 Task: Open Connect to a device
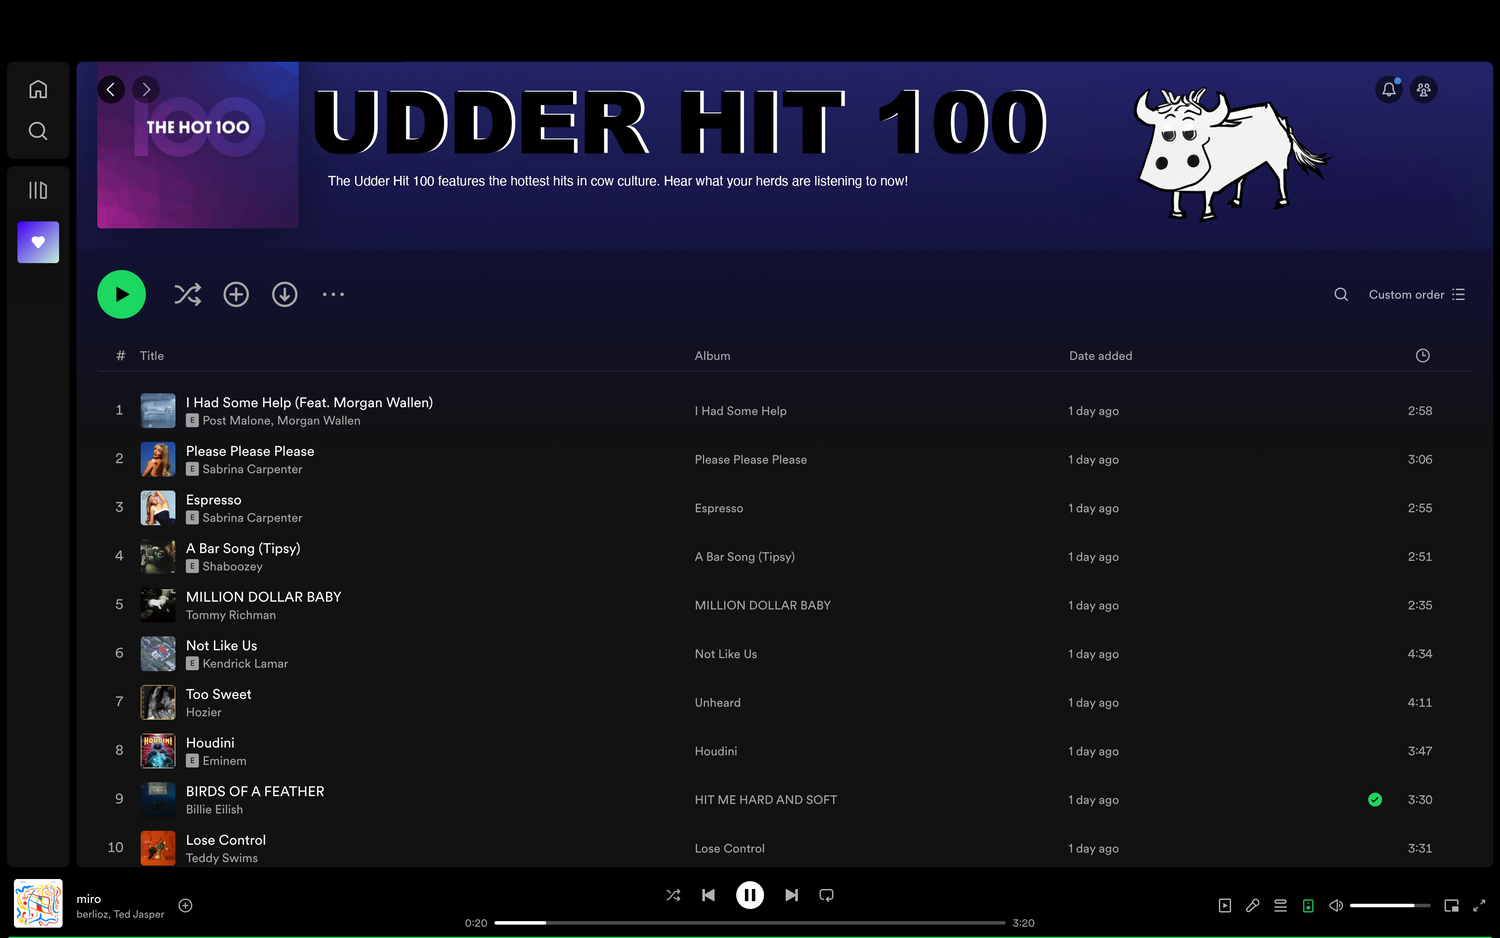[x=1308, y=906]
